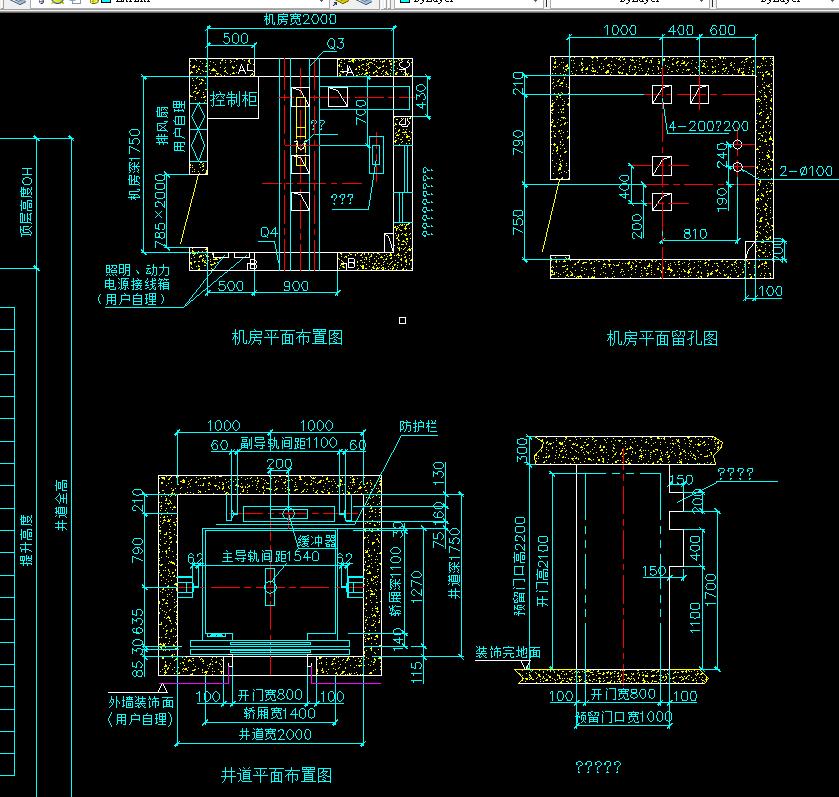Screen dimensions: 839x797
Task: Click the 缓冲器 label
Action: pos(317,541)
